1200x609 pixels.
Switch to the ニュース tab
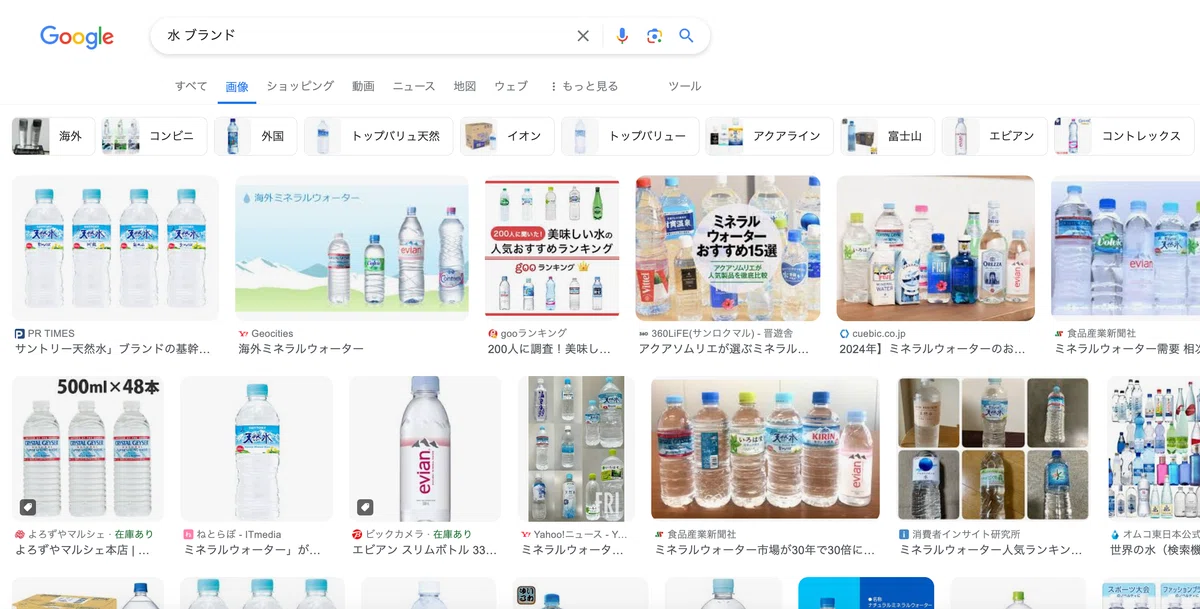414,87
